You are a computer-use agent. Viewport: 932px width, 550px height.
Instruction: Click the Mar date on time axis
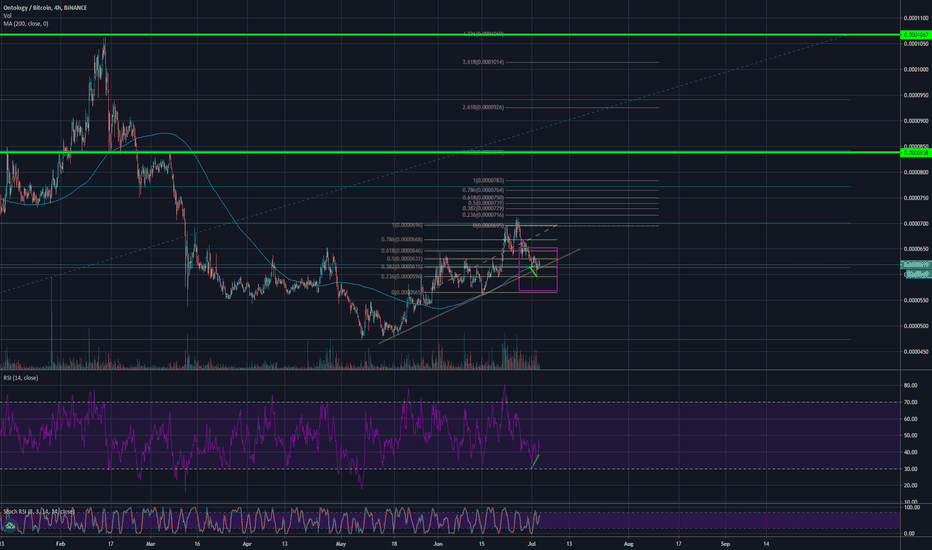click(x=150, y=543)
